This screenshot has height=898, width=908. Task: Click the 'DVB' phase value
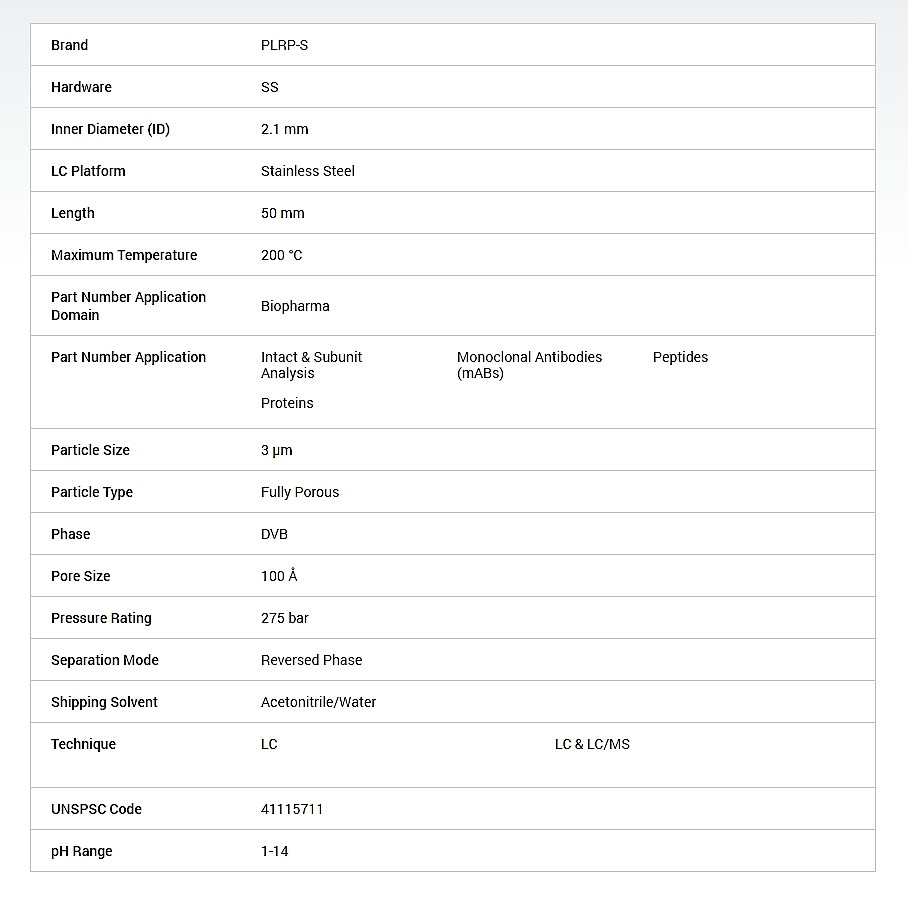point(274,534)
